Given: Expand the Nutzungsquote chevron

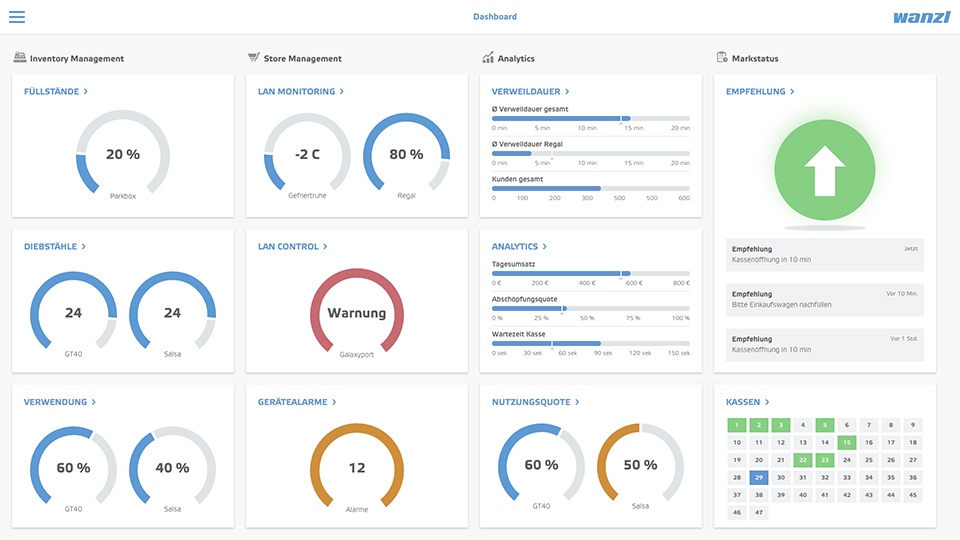Looking at the screenshot, I should coord(577,402).
